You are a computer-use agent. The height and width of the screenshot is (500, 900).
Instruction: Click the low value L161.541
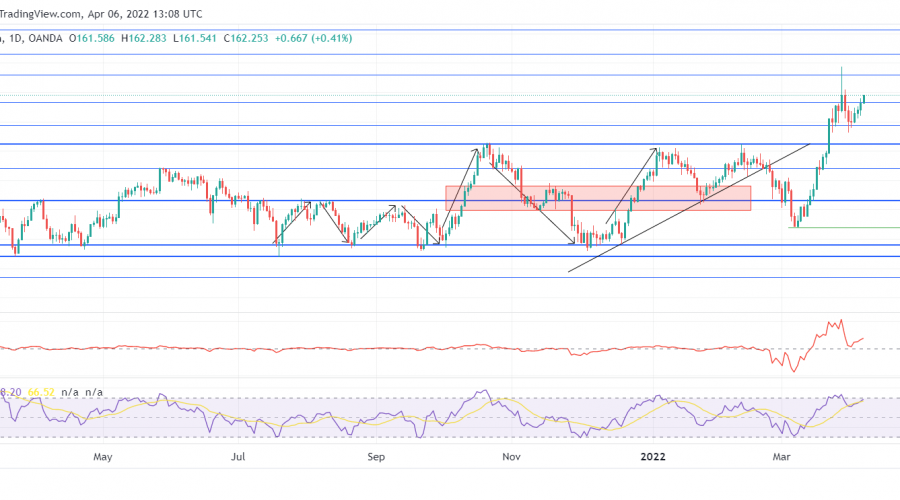coord(195,38)
